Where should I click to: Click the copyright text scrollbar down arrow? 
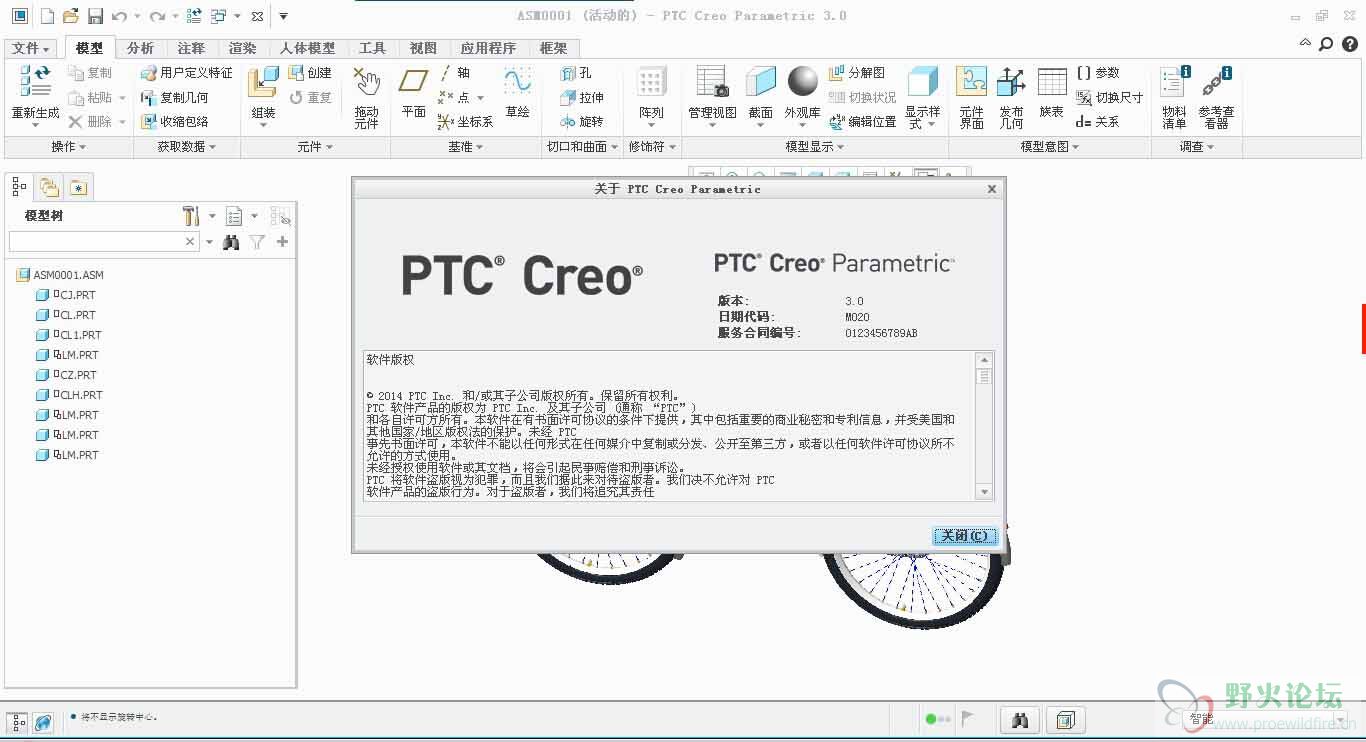(984, 492)
